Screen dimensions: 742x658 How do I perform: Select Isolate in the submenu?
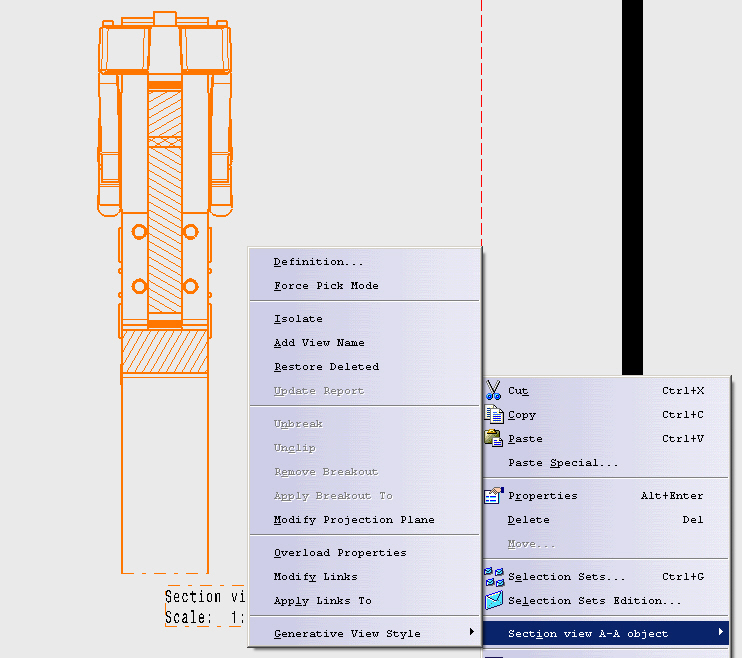298,319
